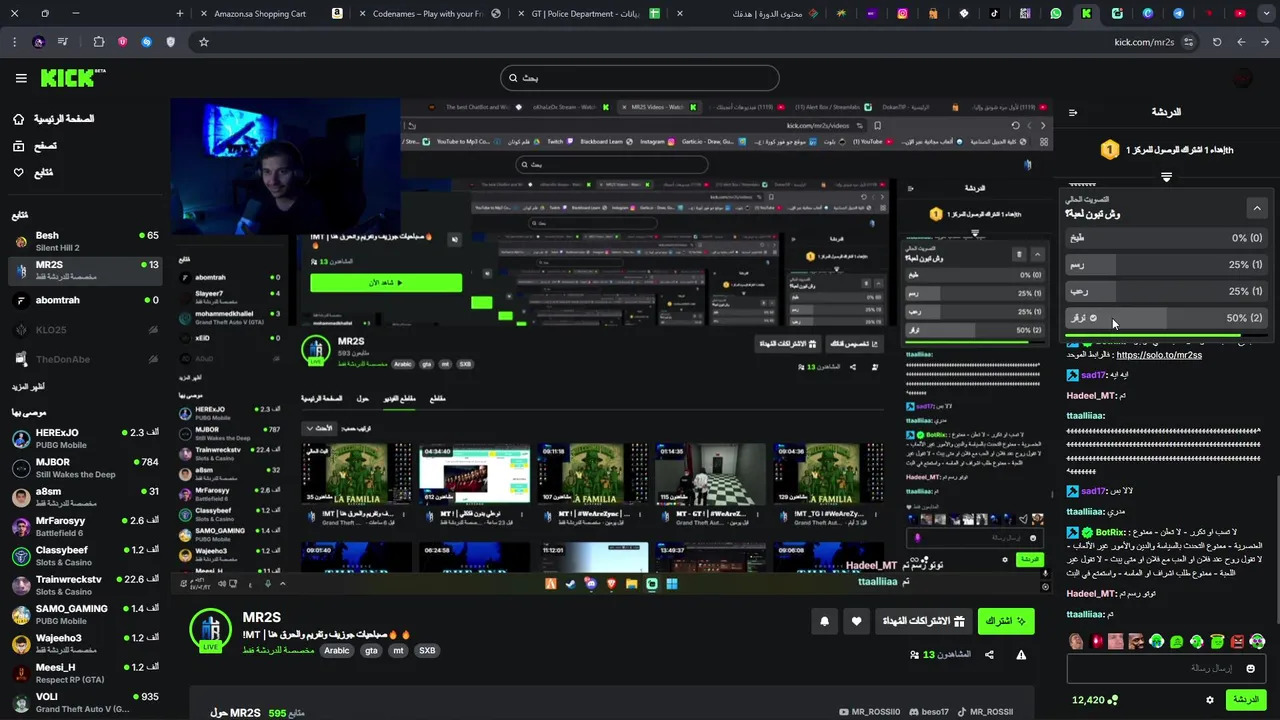
Task: Share the stream
Action: coord(989,655)
